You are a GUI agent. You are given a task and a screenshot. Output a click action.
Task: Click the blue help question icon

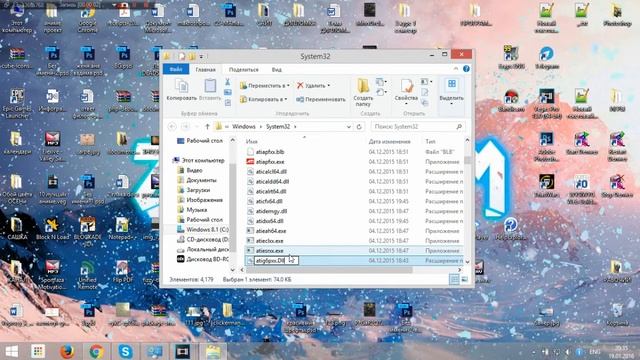[467, 69]
